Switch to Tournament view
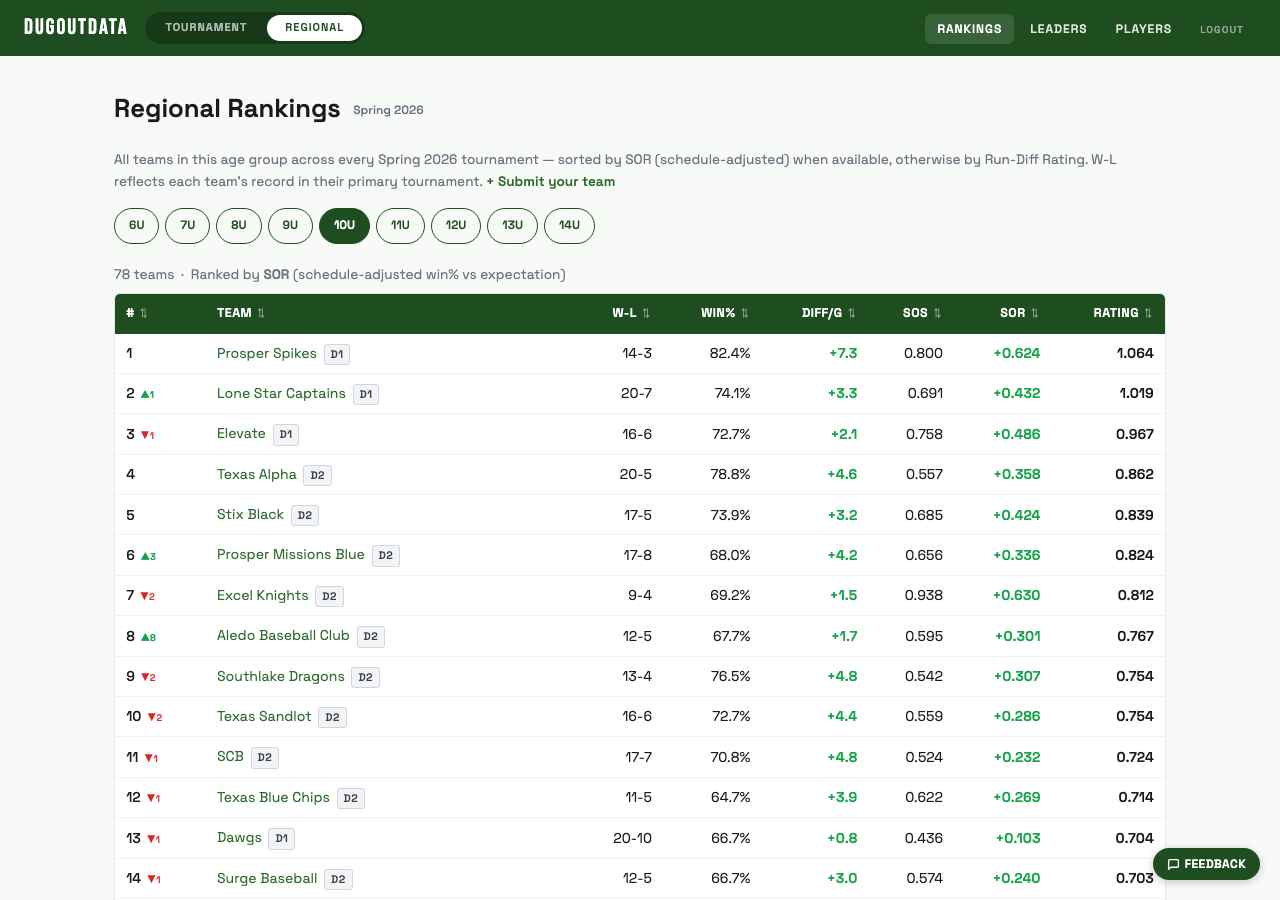1280x900 pixels. click(x=208, y=28)
